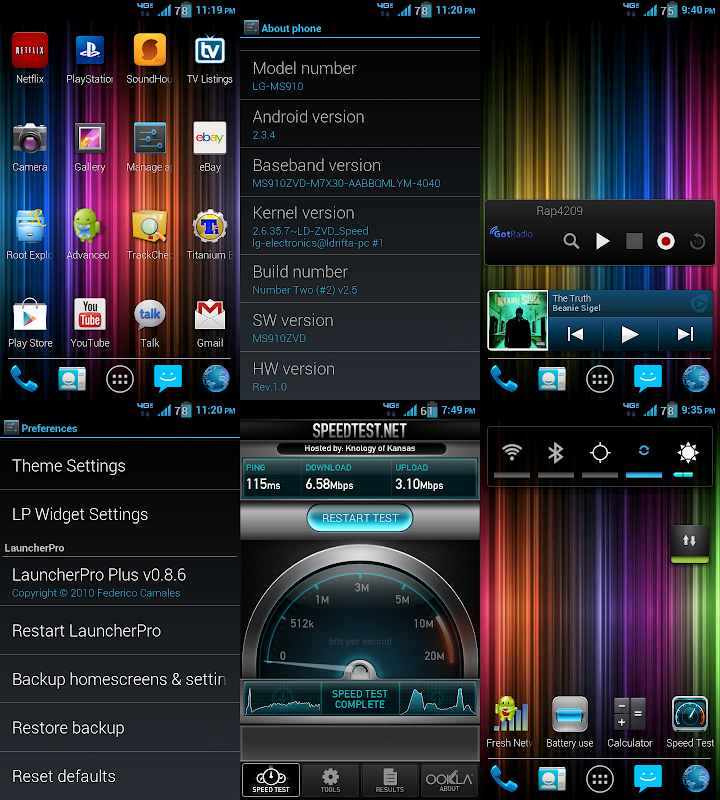The height and width of the screenshot is (800, 720).
Task: Tap the Build number row
Action: 360,279
